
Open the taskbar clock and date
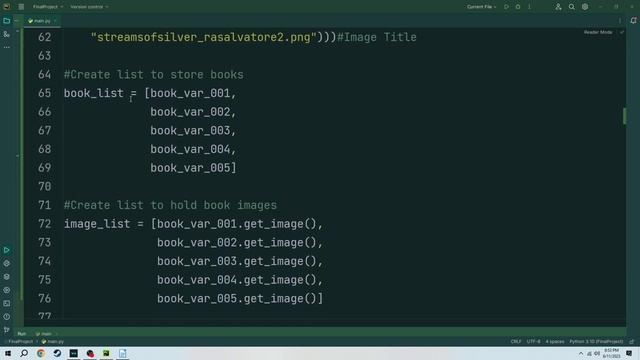[x=611, y=353]
